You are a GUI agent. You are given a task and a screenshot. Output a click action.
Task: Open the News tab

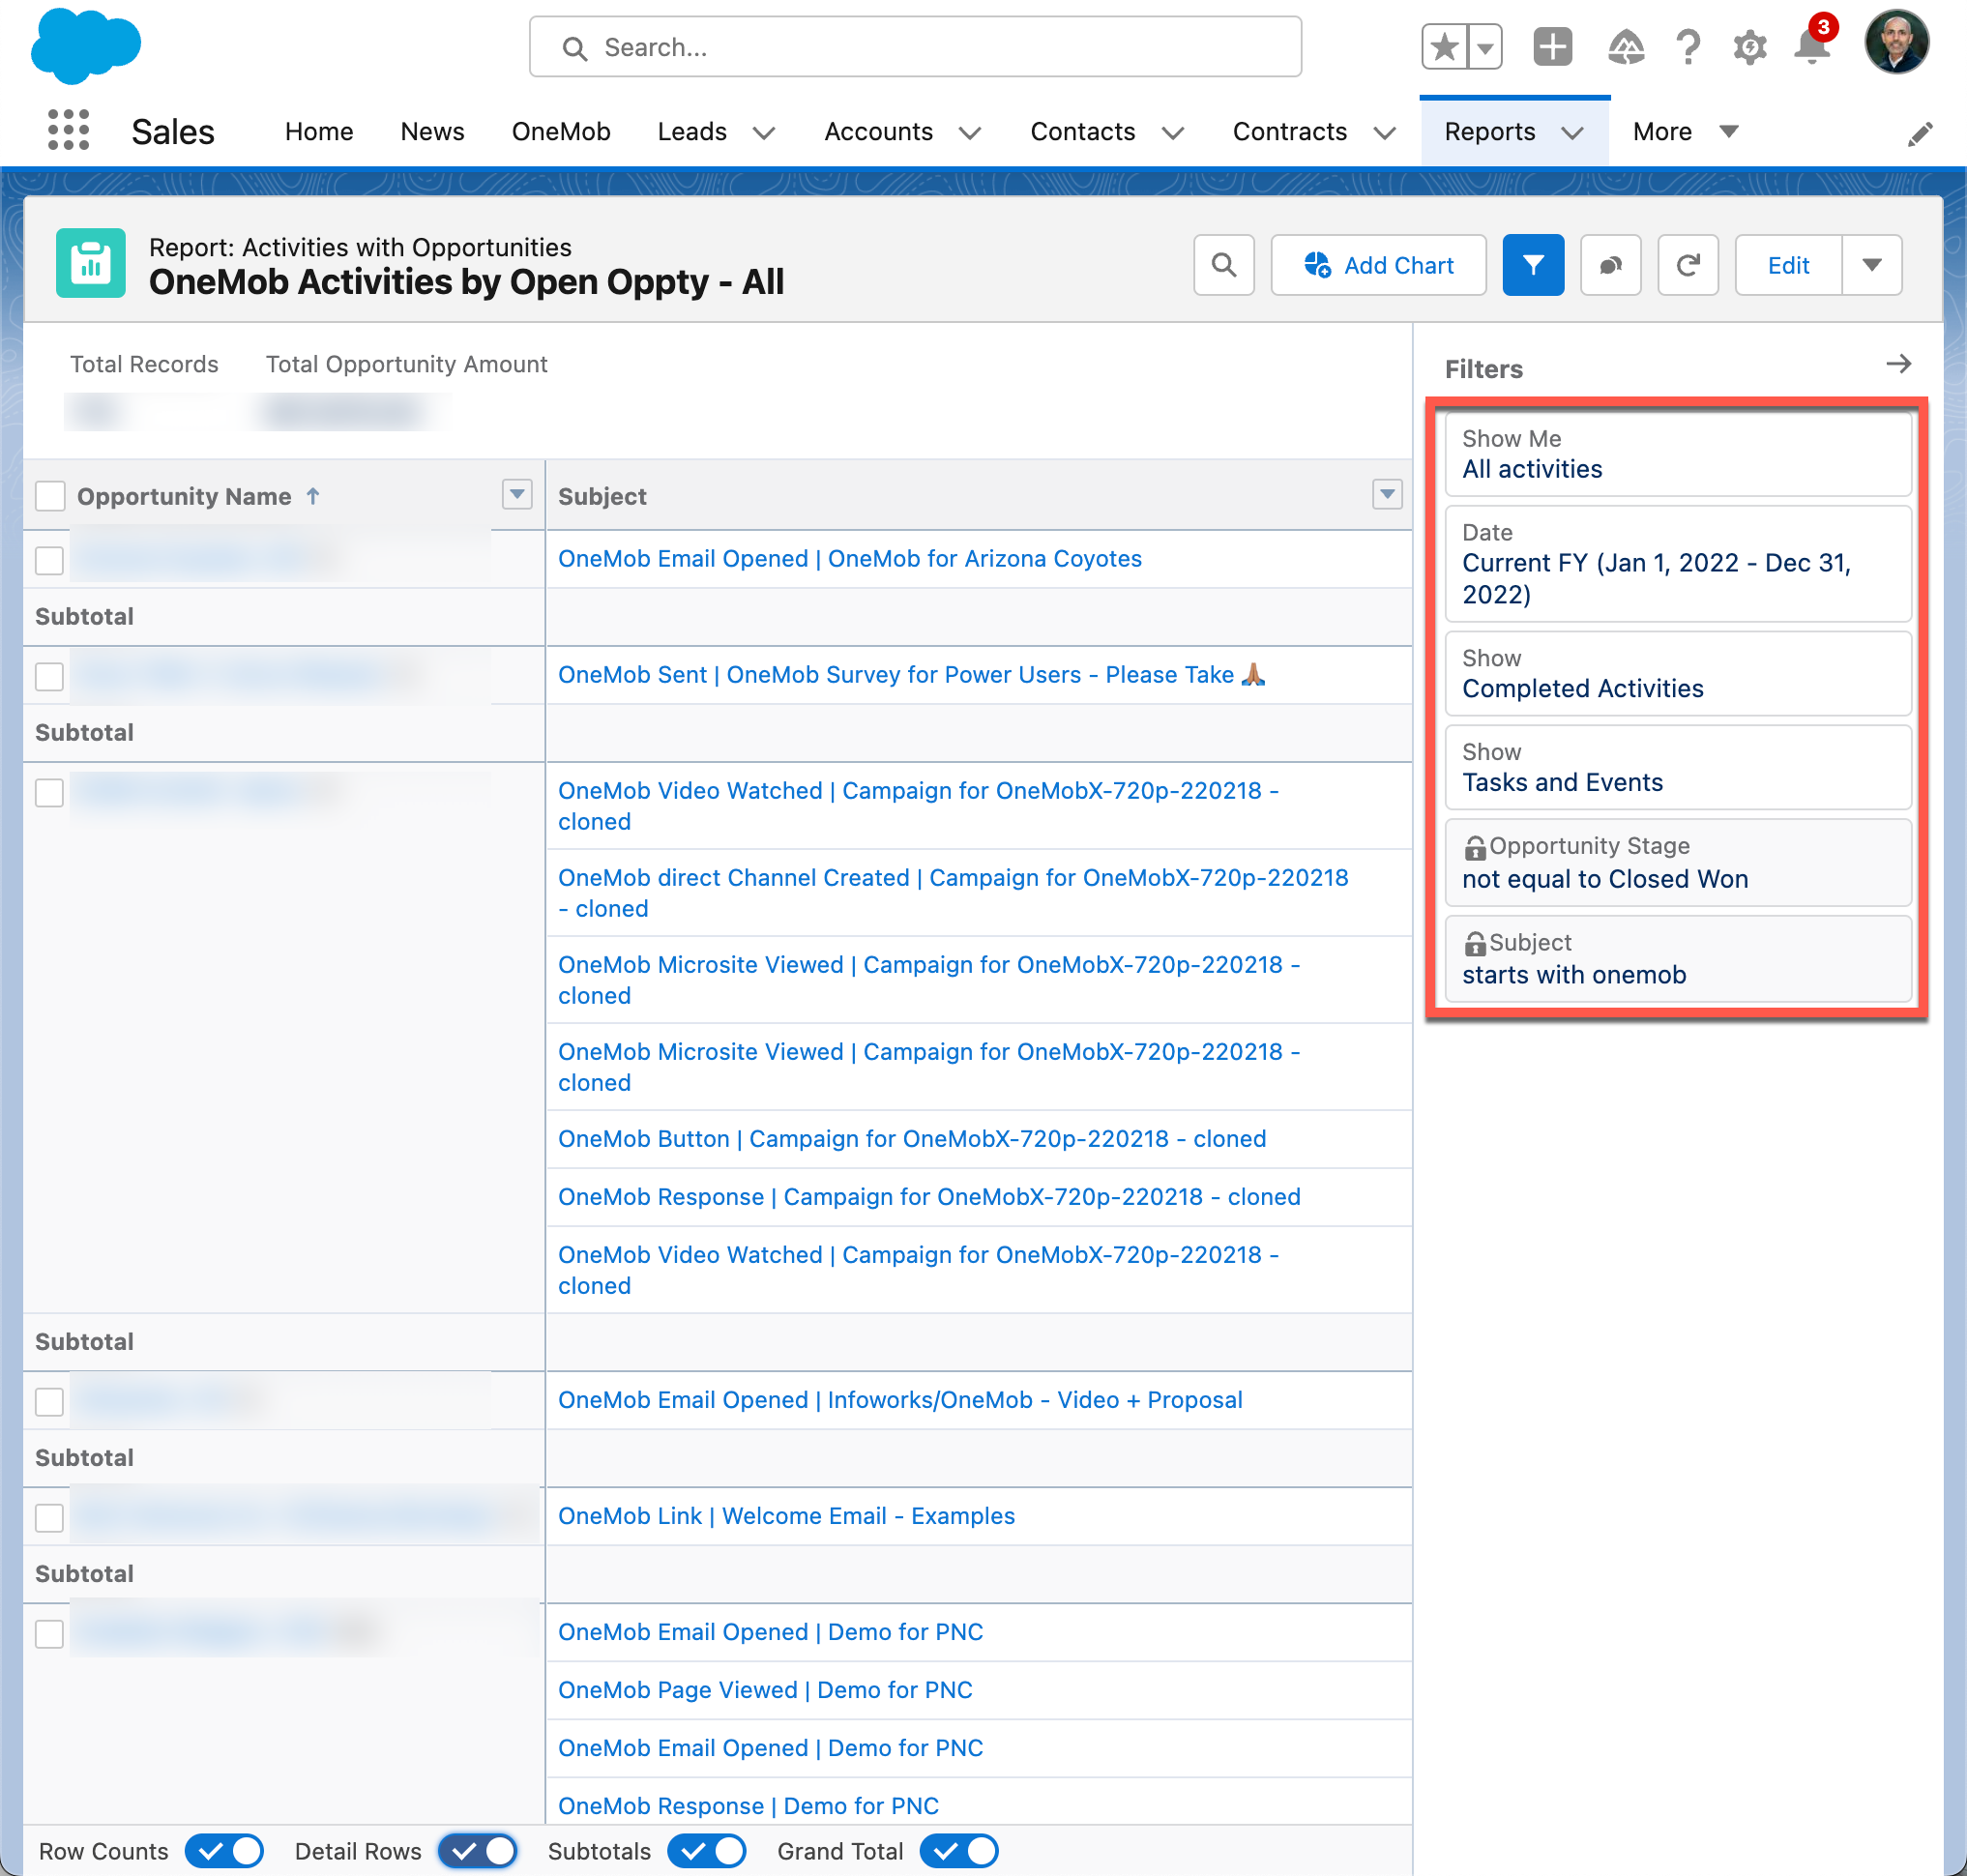(x=432, y=131)
